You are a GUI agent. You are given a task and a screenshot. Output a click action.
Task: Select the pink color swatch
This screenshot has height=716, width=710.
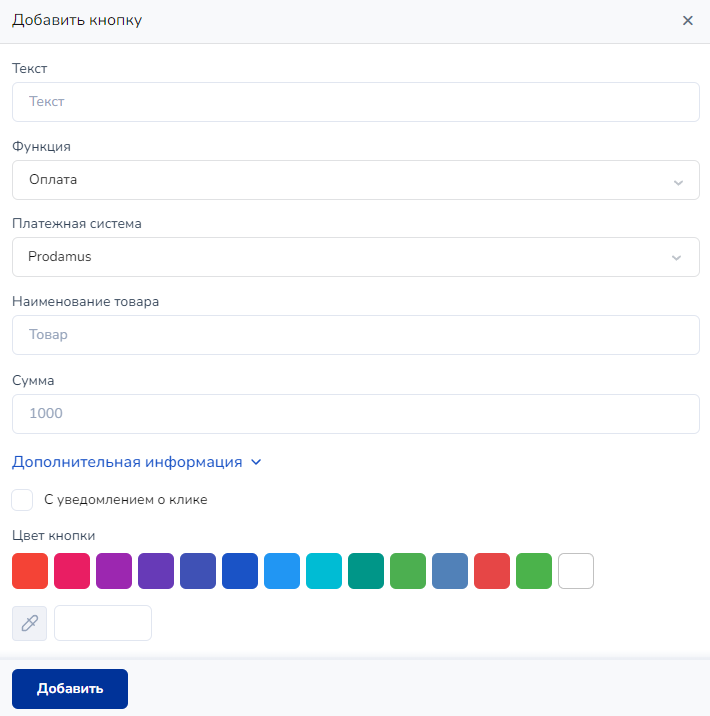tap(72, 571)
